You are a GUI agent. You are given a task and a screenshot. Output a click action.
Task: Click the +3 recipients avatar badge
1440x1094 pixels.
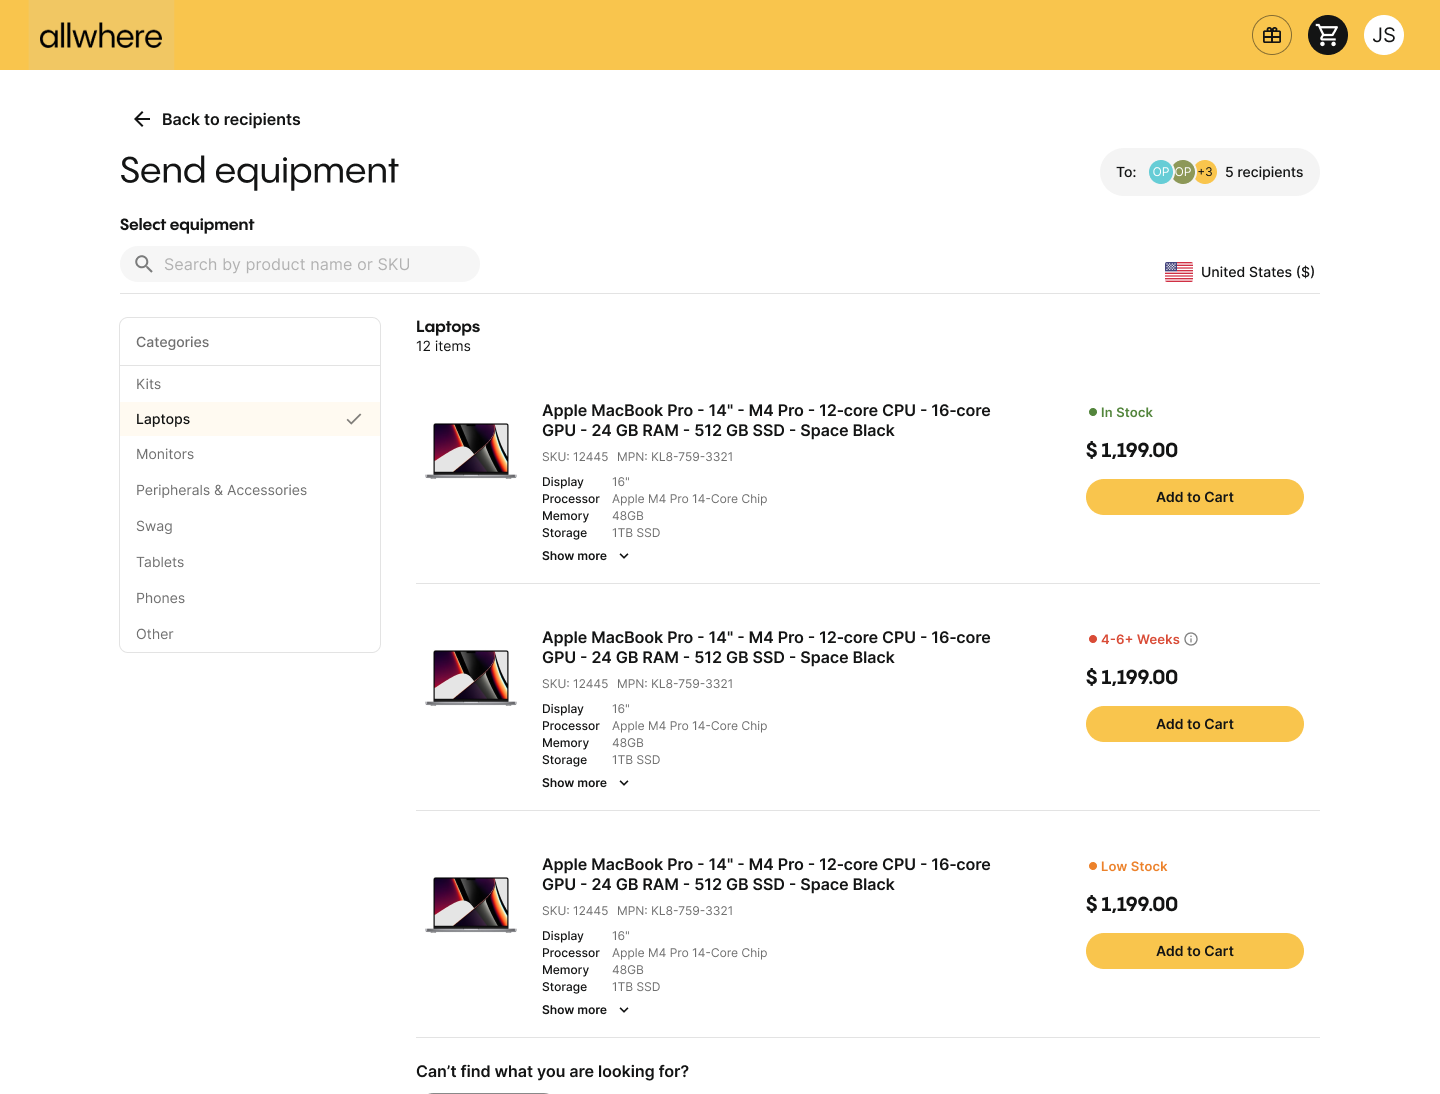click(x=1205, y=172)
